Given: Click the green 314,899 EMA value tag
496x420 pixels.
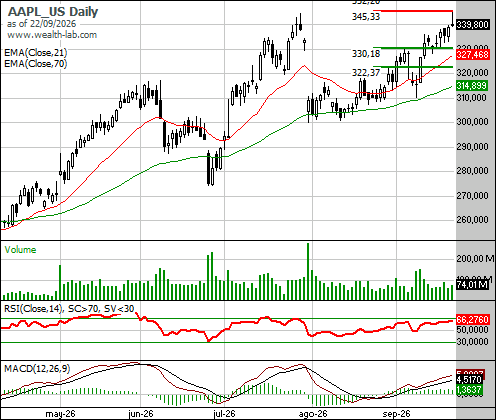Looking at the screenshot, I should tap(472, 85).
